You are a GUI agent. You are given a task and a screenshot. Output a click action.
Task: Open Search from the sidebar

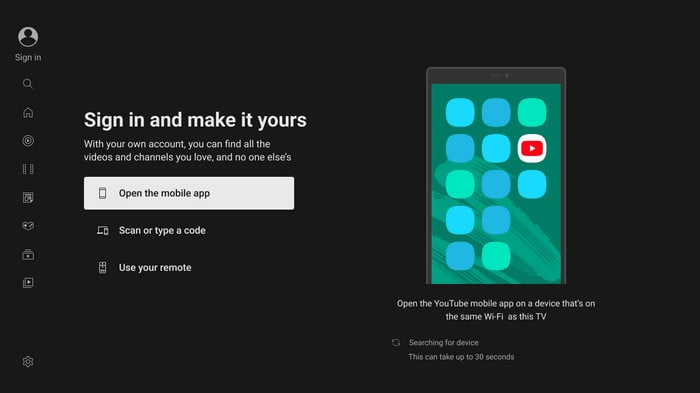[28, 84]
